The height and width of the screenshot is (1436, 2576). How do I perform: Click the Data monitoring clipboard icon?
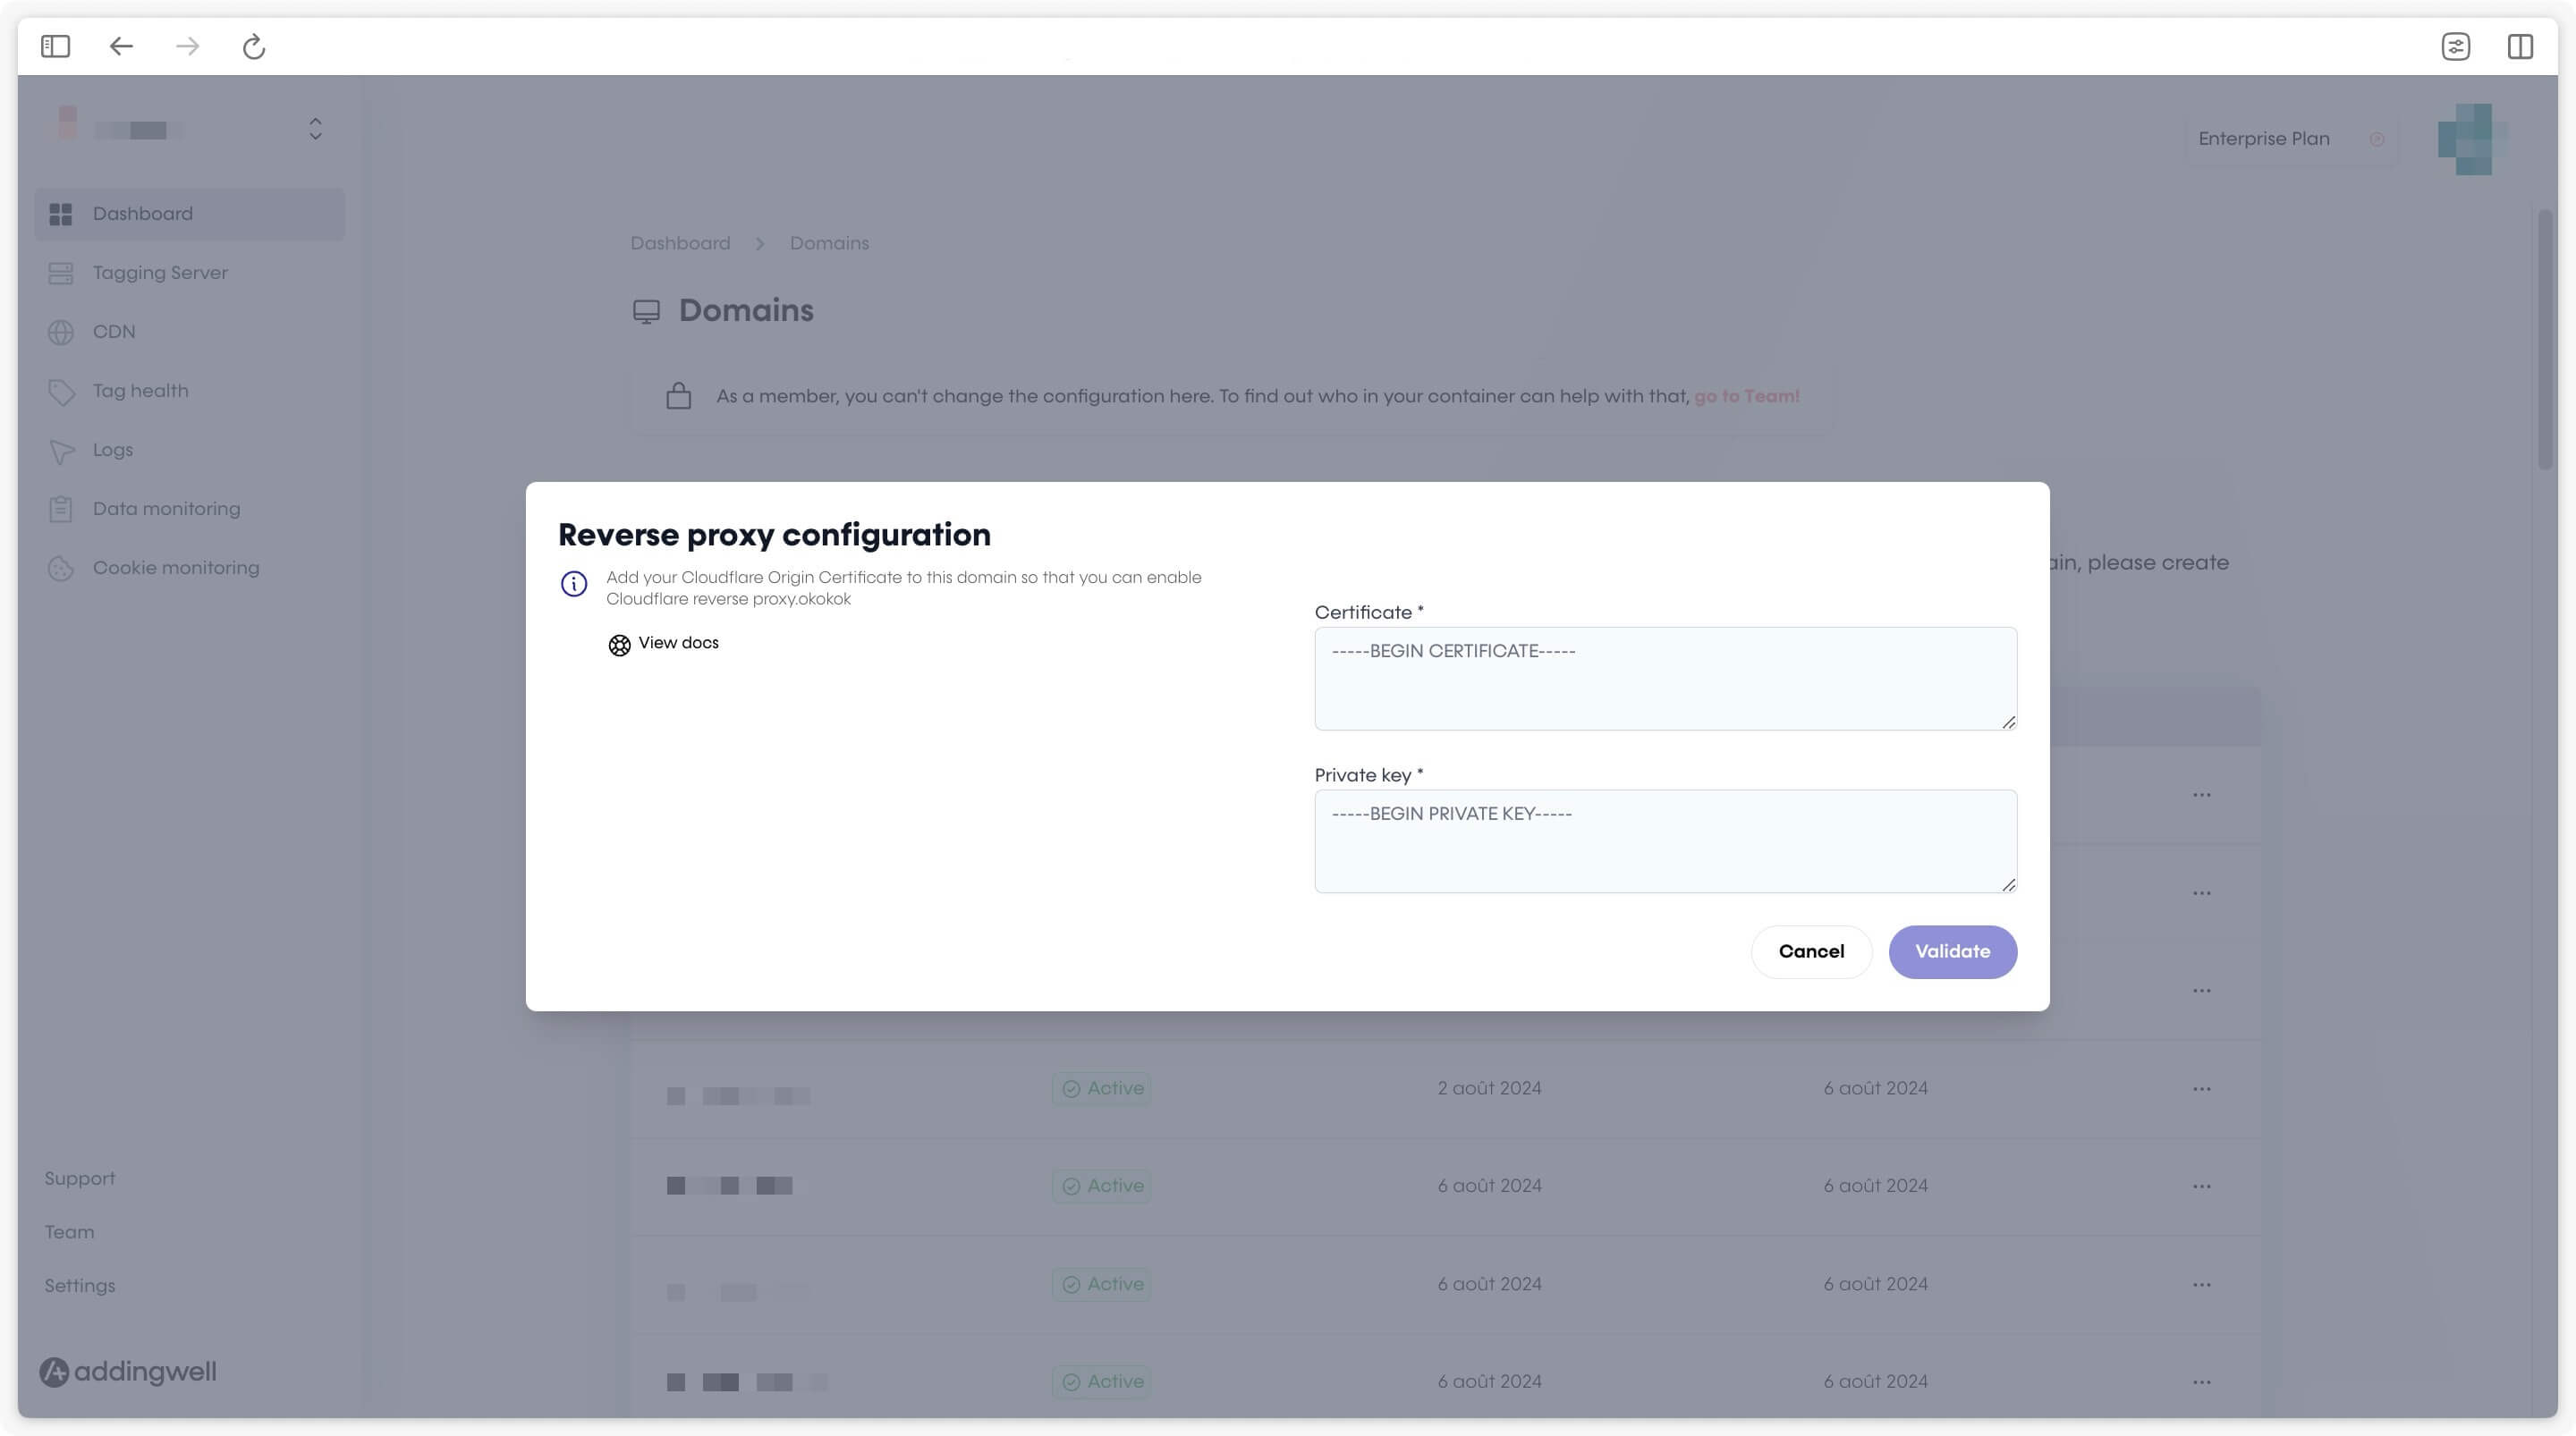tap(61, 509)
